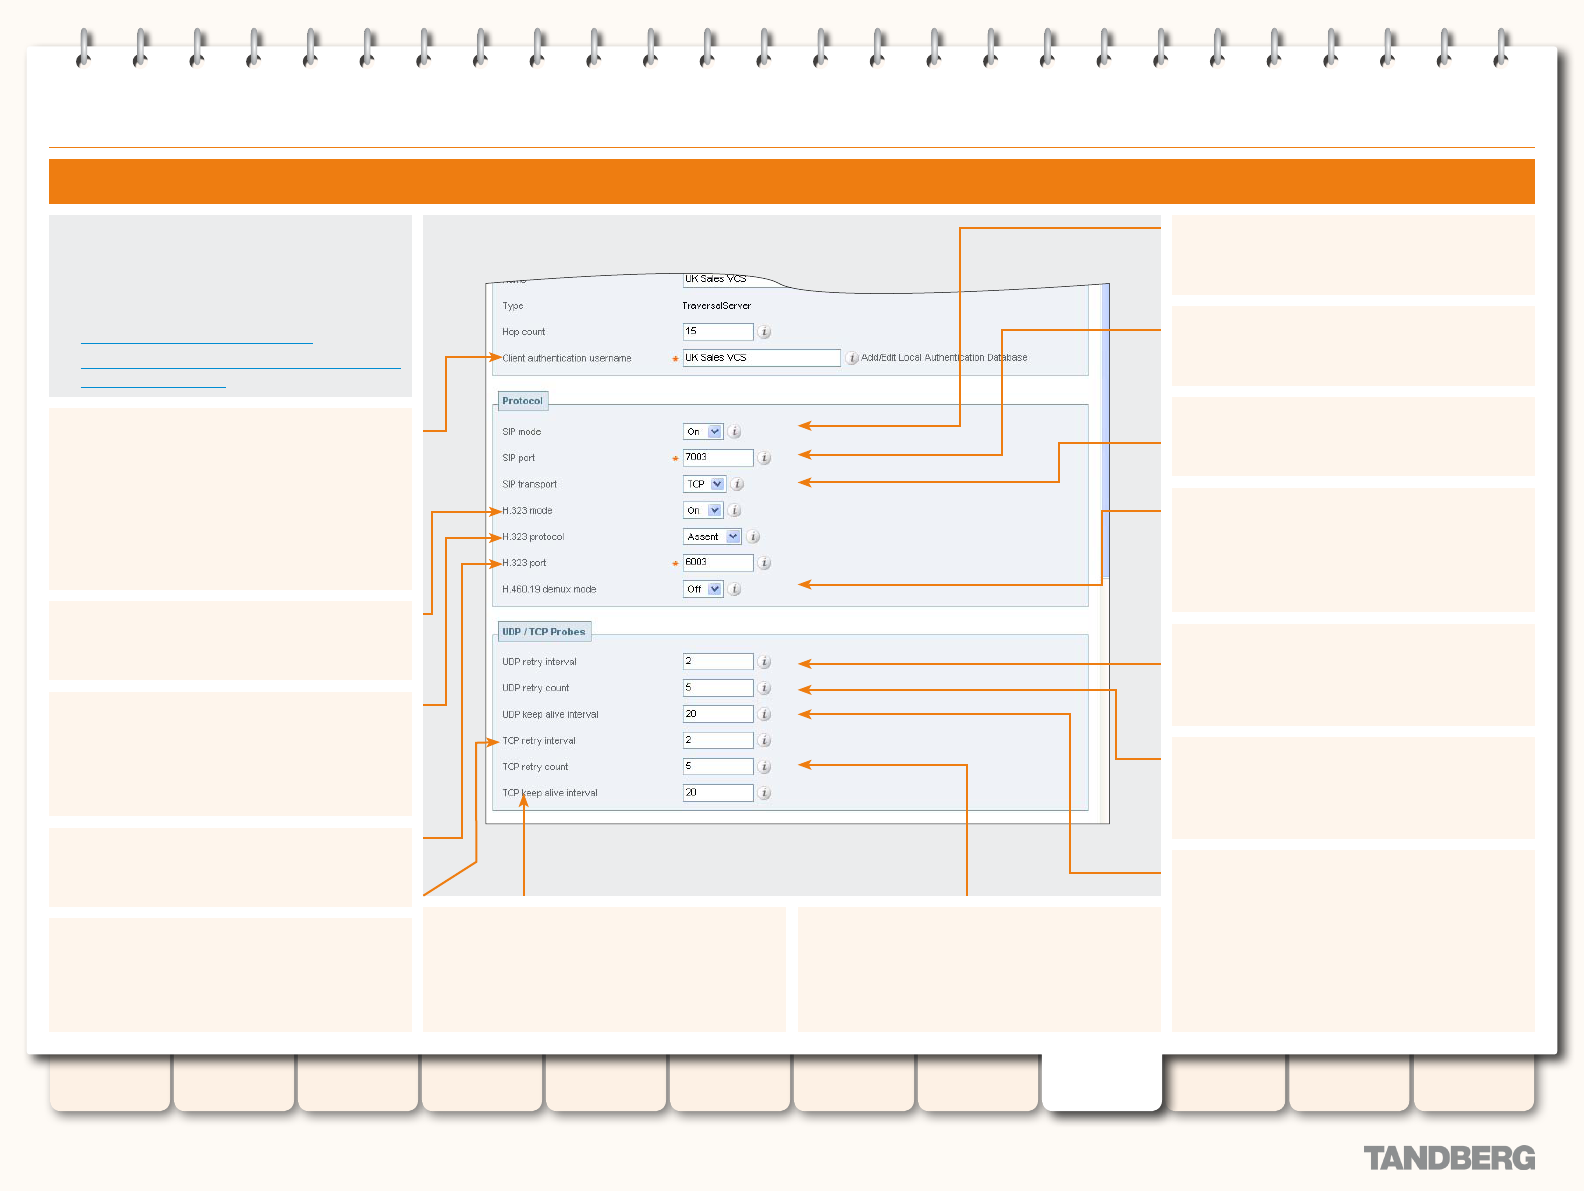
Task: Click the SIP port field showing 7003
Action: [x=718, y=457]
